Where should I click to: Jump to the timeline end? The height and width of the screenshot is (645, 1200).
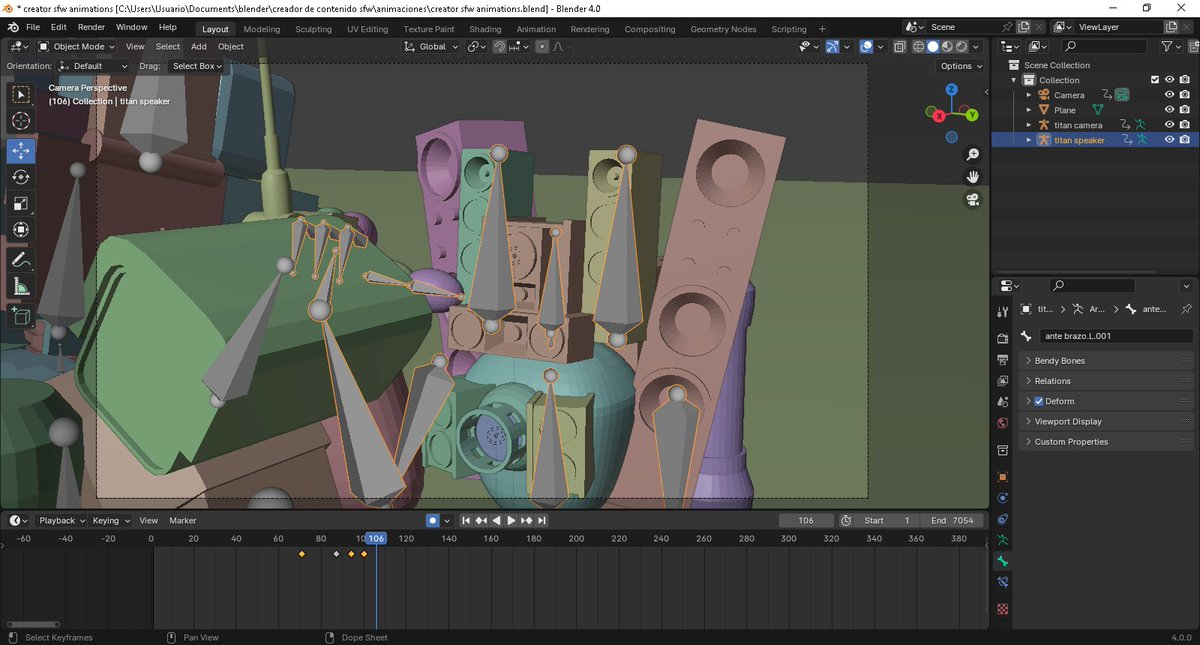coord(541,520)
